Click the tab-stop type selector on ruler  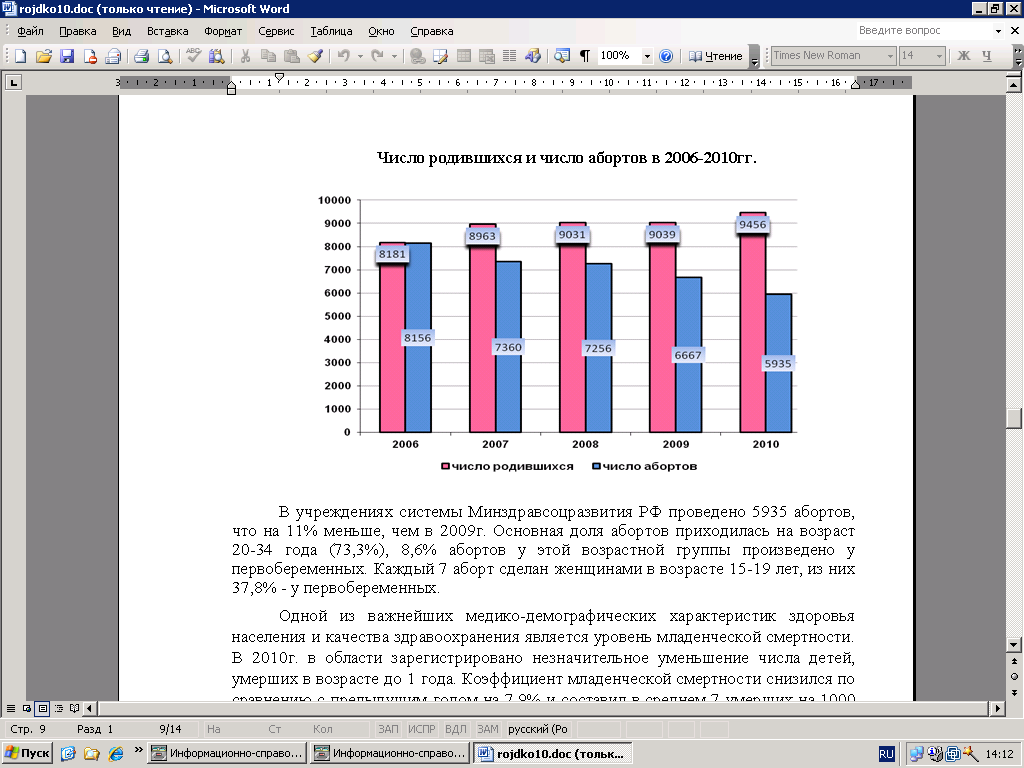[13, 82]
